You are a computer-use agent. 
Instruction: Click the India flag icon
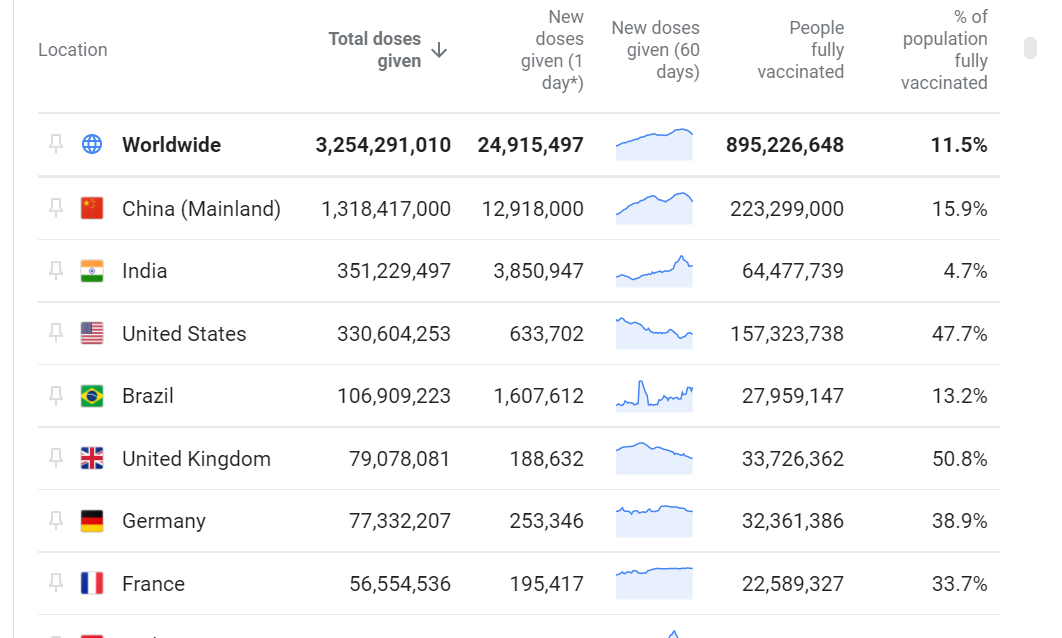92,271
